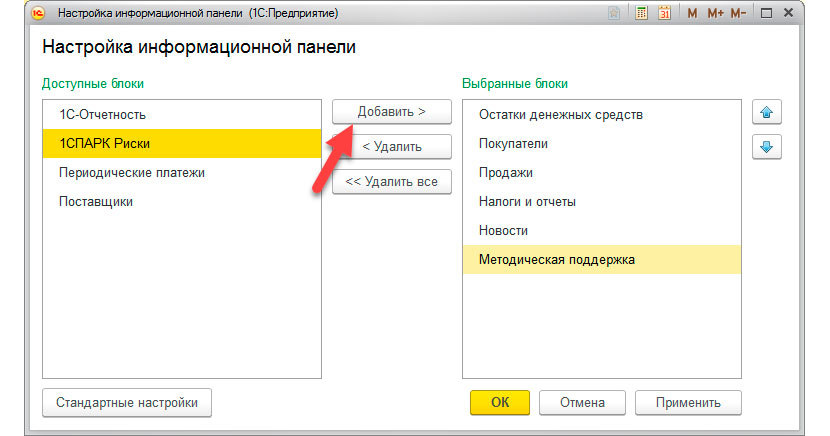Image resolution: width=830 pixels, height=436 pixels.
Task: Click the "Отмена" button
Action: 582,402
